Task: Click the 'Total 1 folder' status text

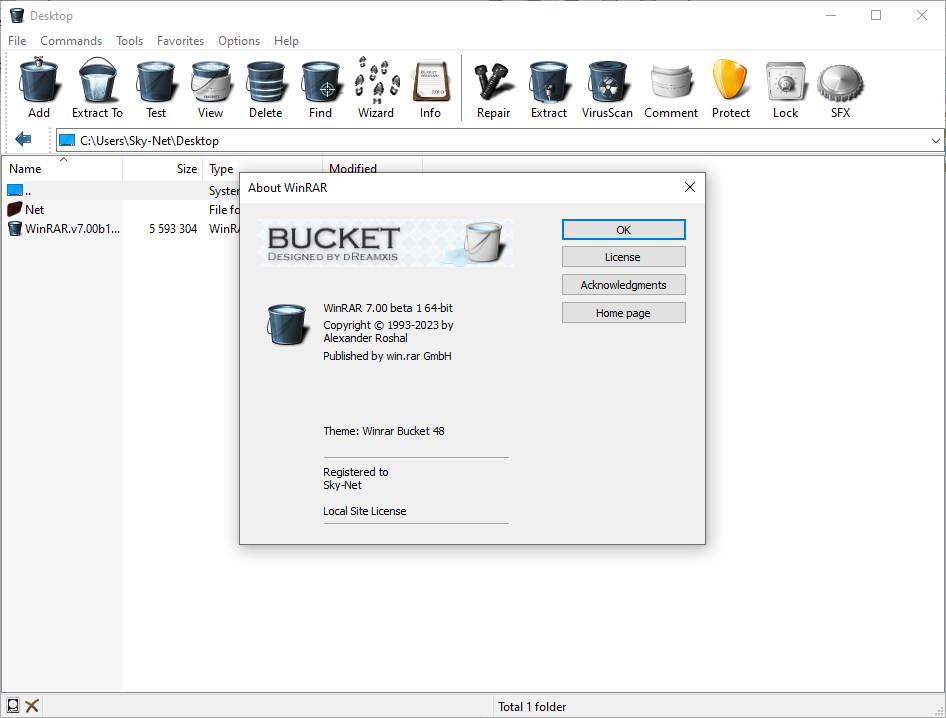Action: click(x=532, y=707)
